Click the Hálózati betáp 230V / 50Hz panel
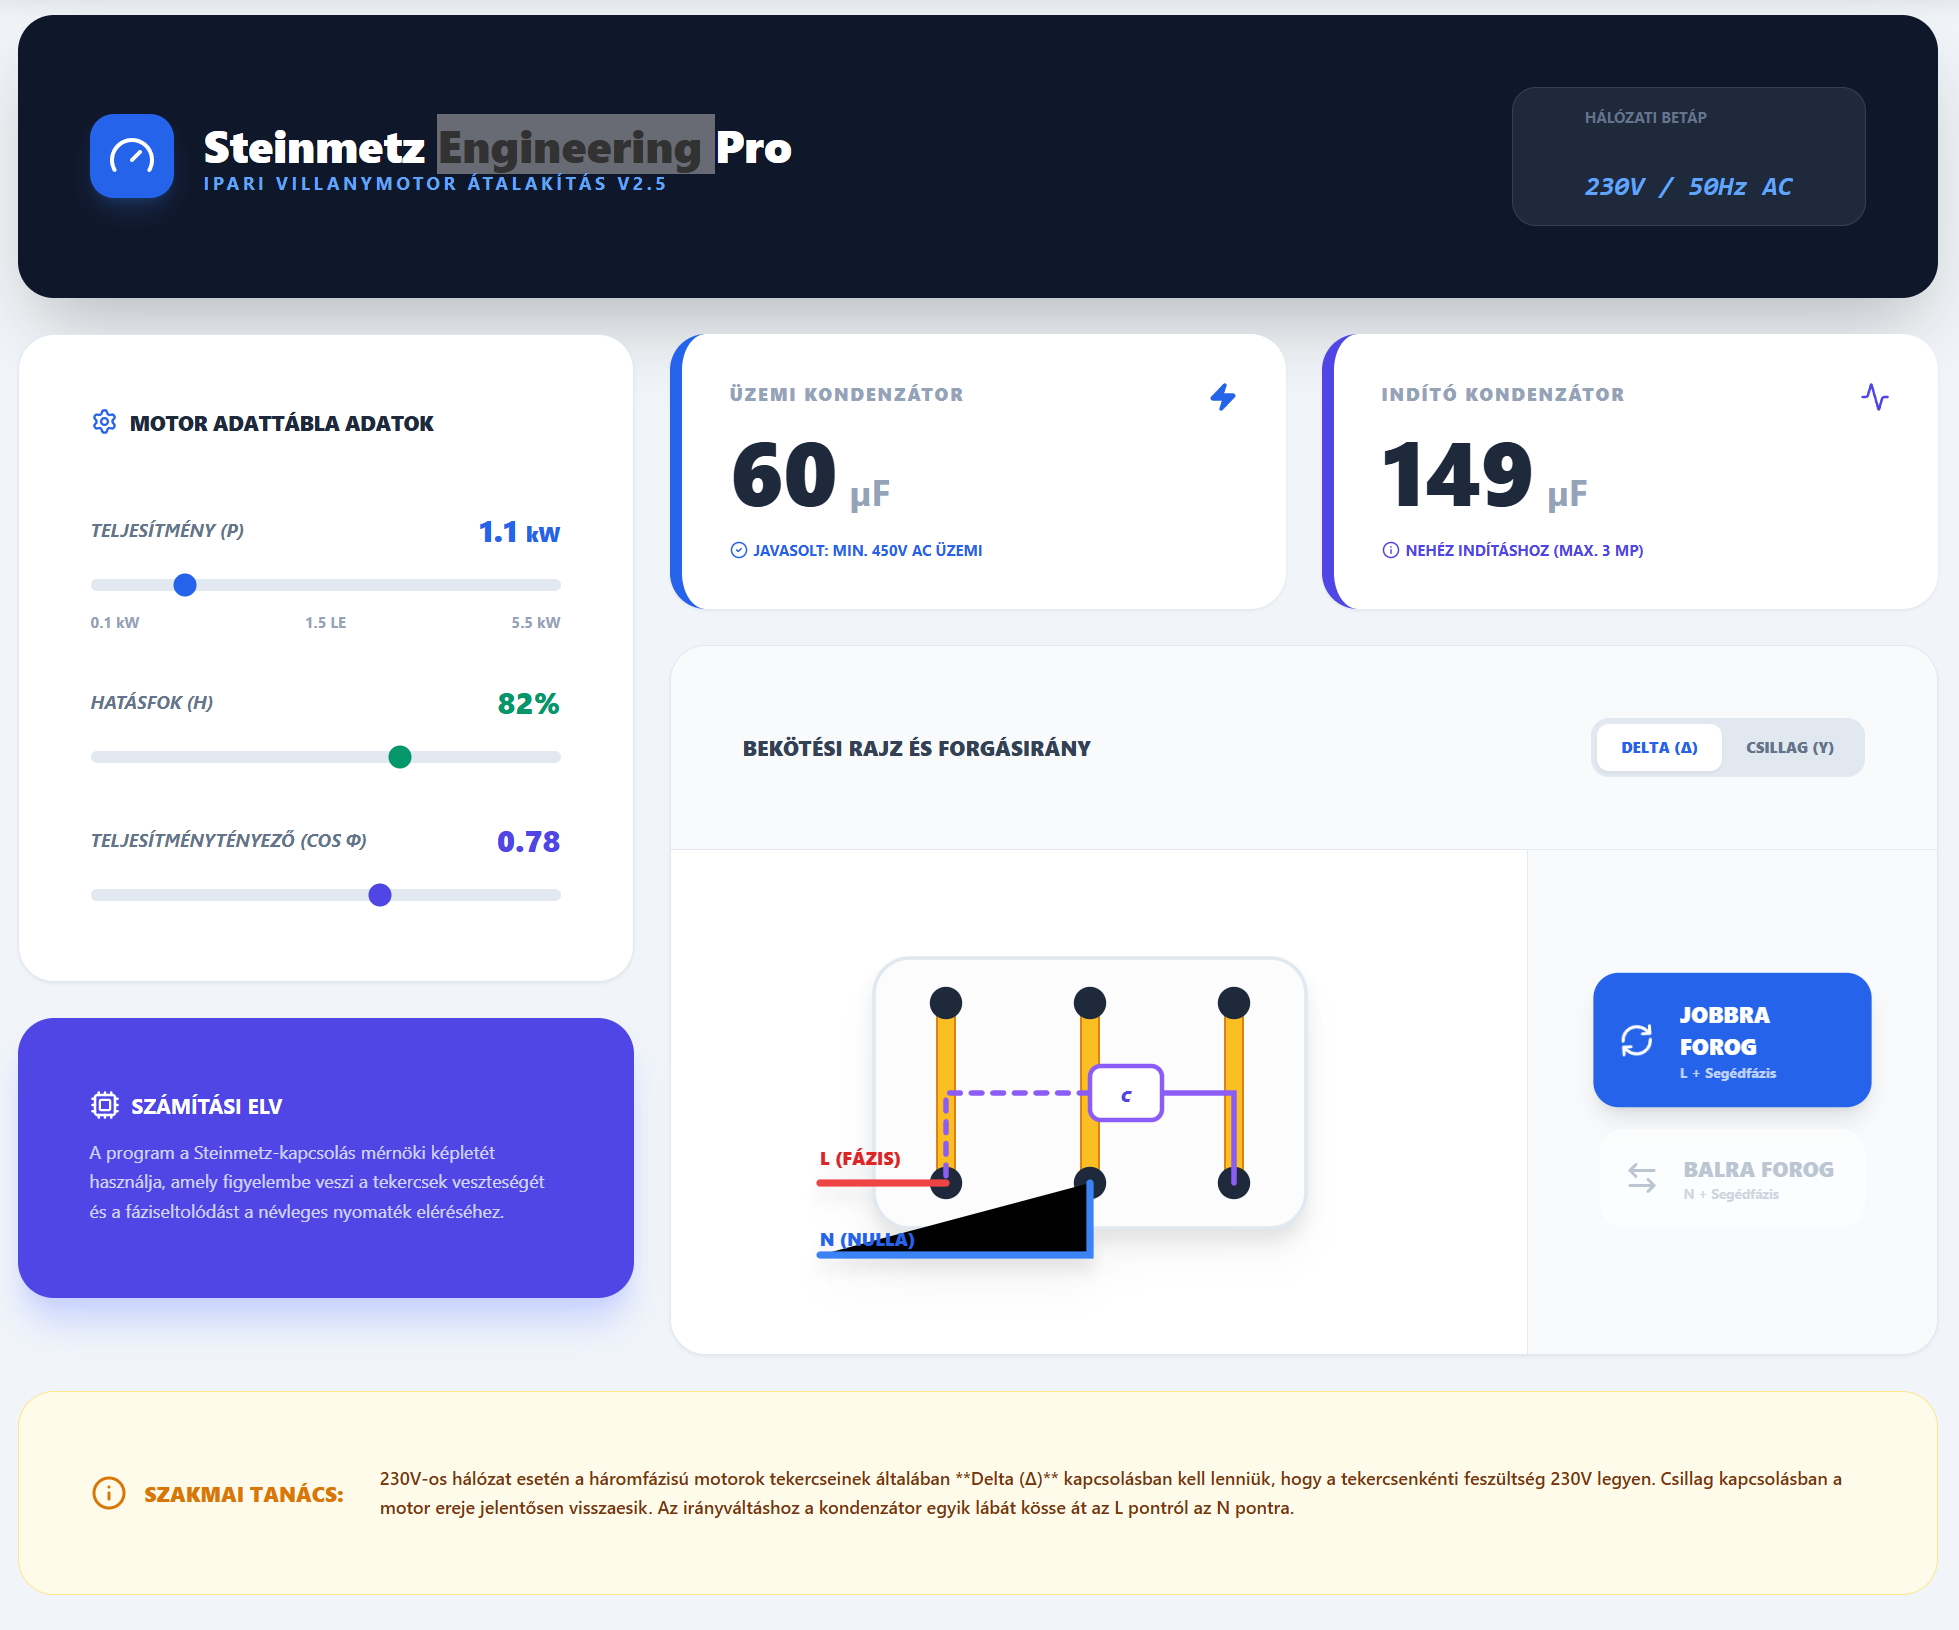This screenshot has height=1630, width=1959. [1688, 156]
